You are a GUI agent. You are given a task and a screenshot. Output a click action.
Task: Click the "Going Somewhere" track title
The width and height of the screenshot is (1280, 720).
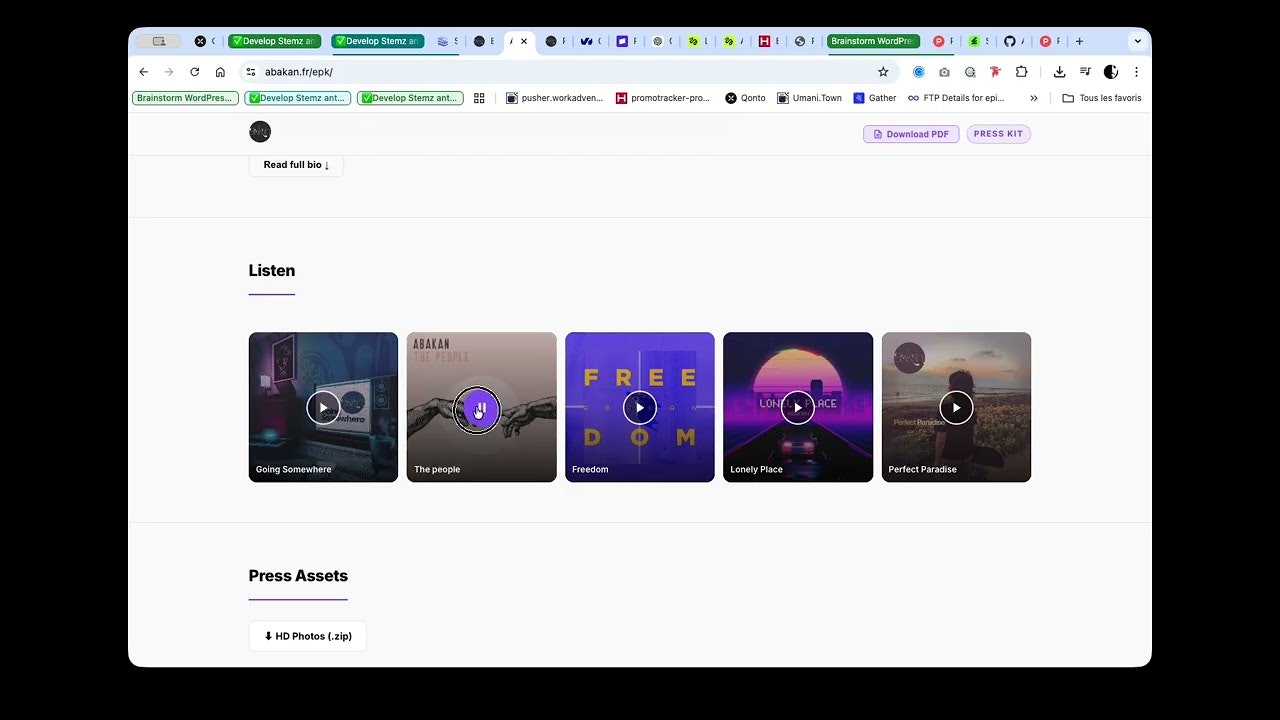click(294, 469)
